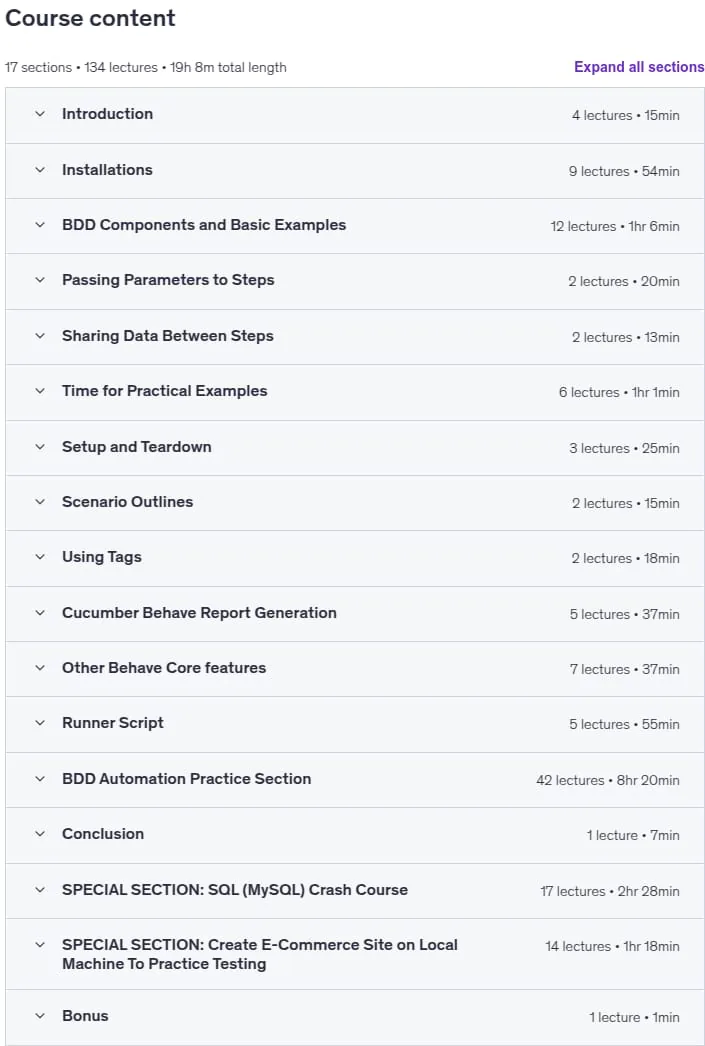
Task: Expand the Introduction section chevron
Action: [40, 114]
